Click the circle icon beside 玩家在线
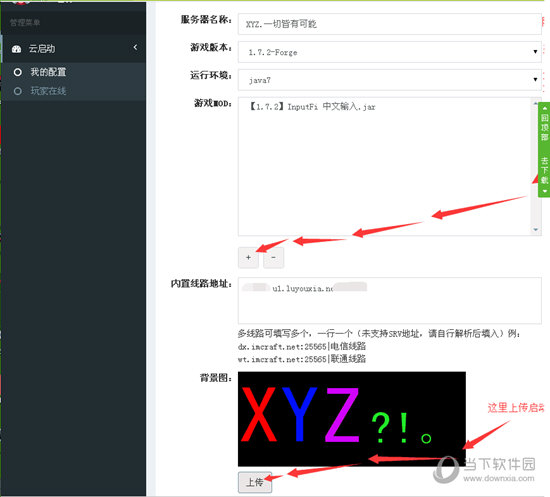Image resolution: width=550 pixels, height=497 pixels. click(18, 91)
